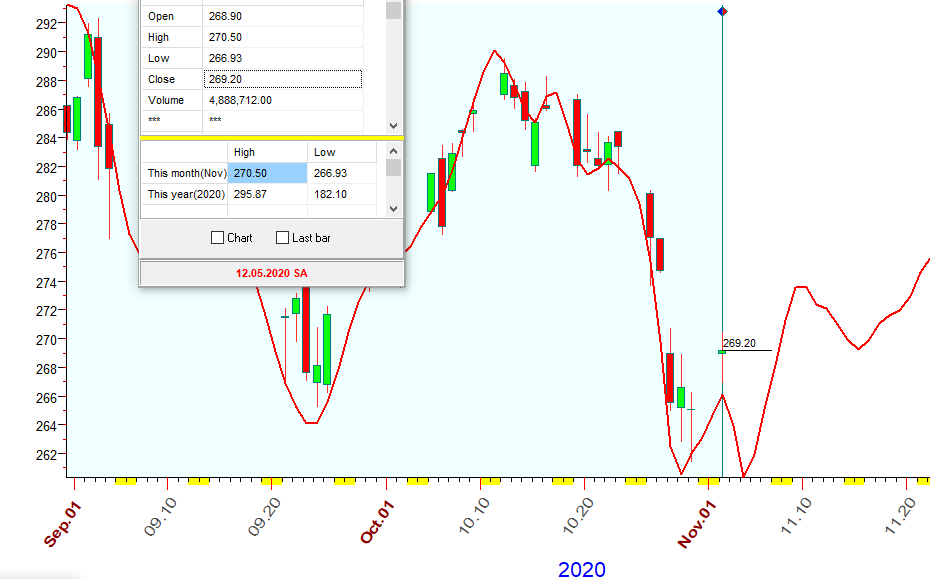Enable the Chart checkbox
Viewport: 930px width, 579px height.
click(x=218, y=238)
